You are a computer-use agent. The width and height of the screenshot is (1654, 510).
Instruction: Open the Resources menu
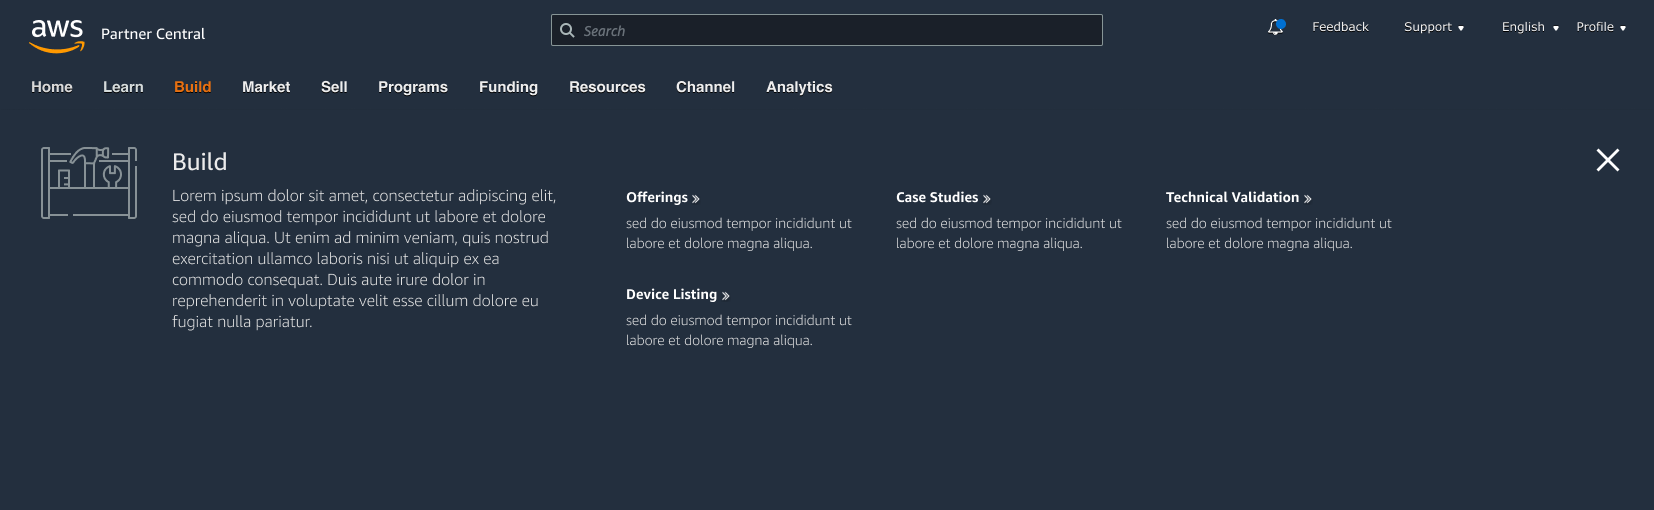[x=607, y=87]
